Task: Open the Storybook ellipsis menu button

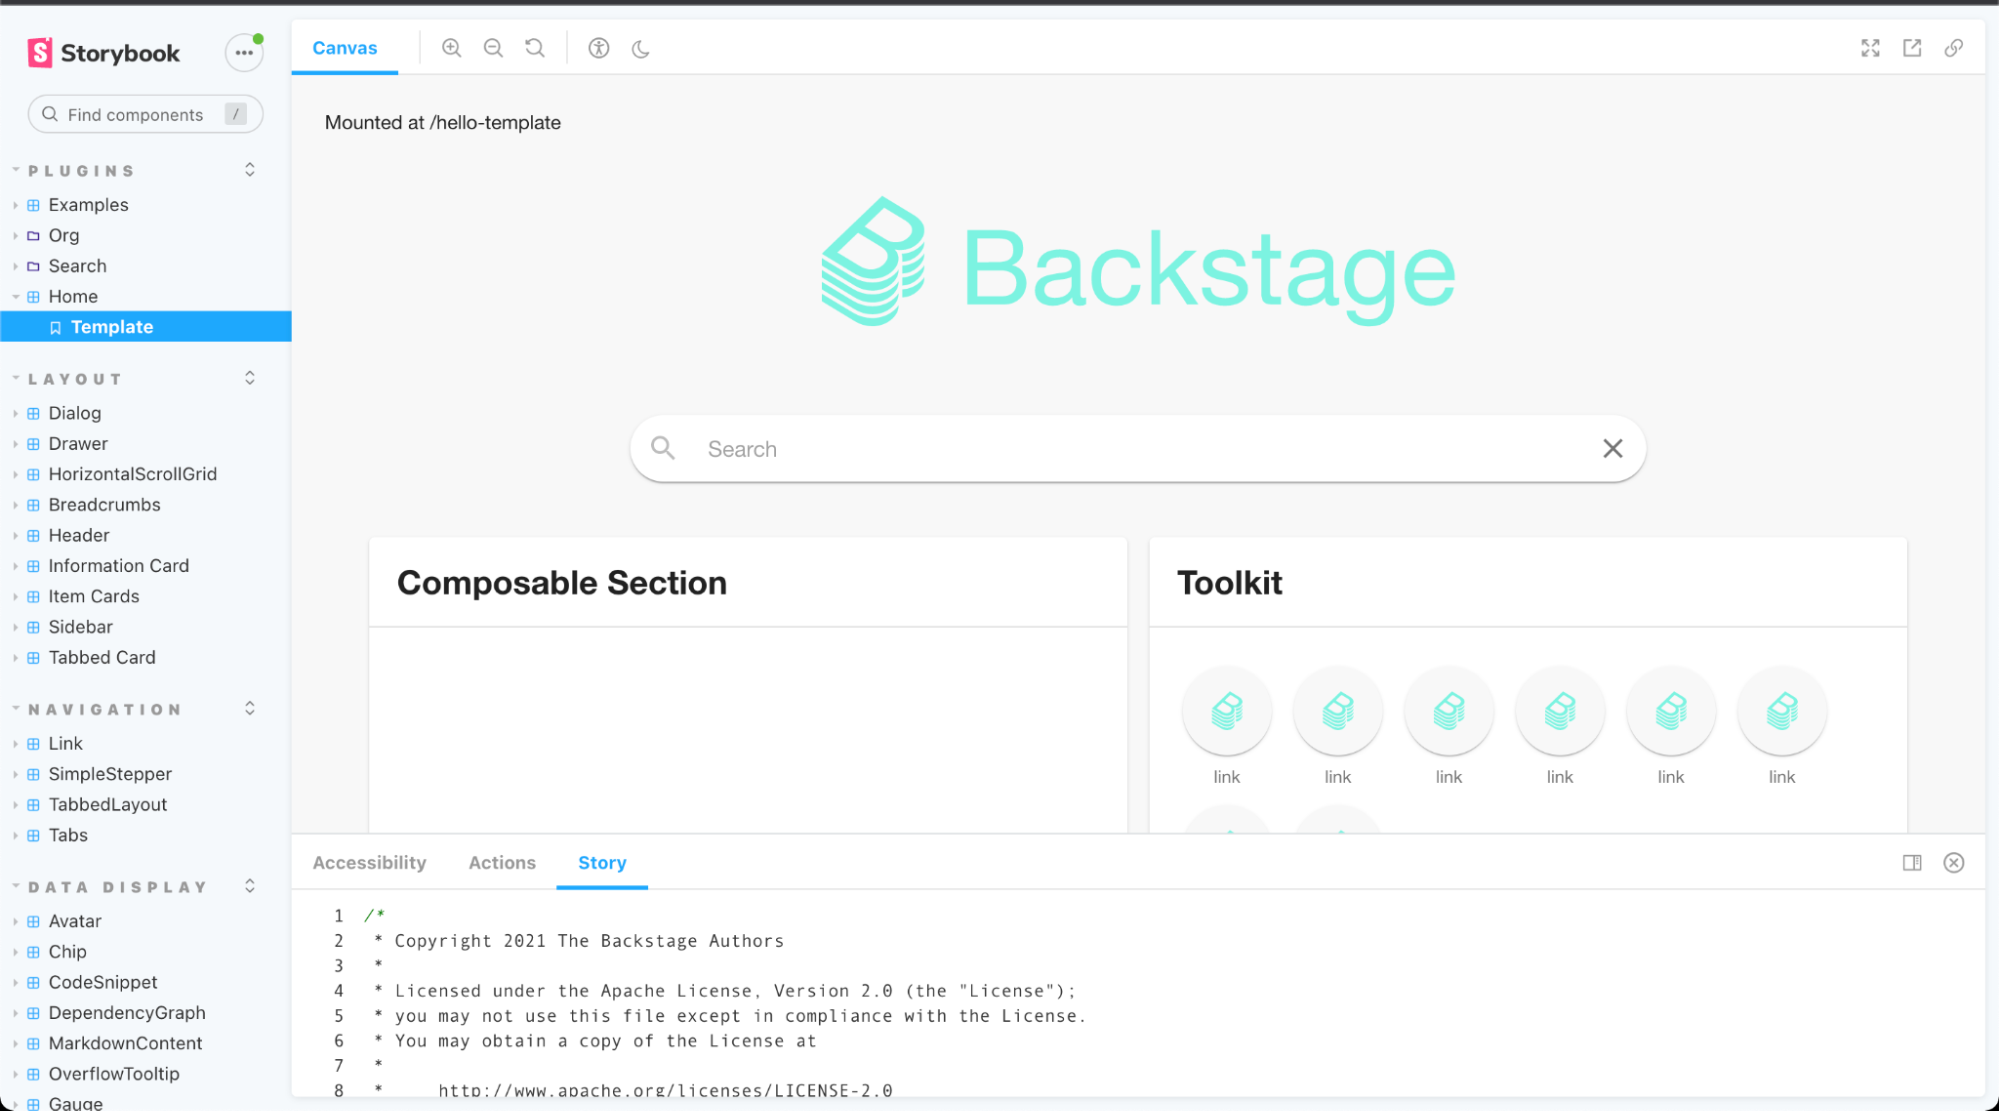Action: [244, 53]
